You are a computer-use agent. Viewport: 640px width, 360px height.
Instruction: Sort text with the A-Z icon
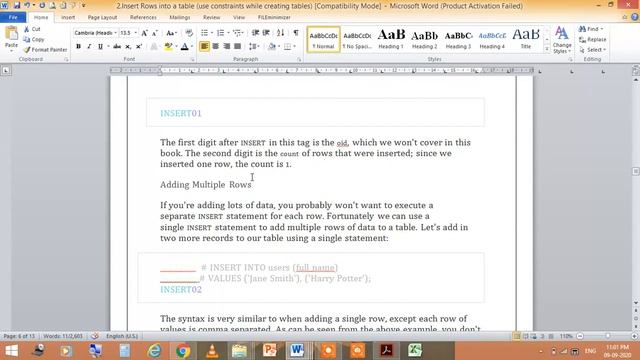(280, 33)
